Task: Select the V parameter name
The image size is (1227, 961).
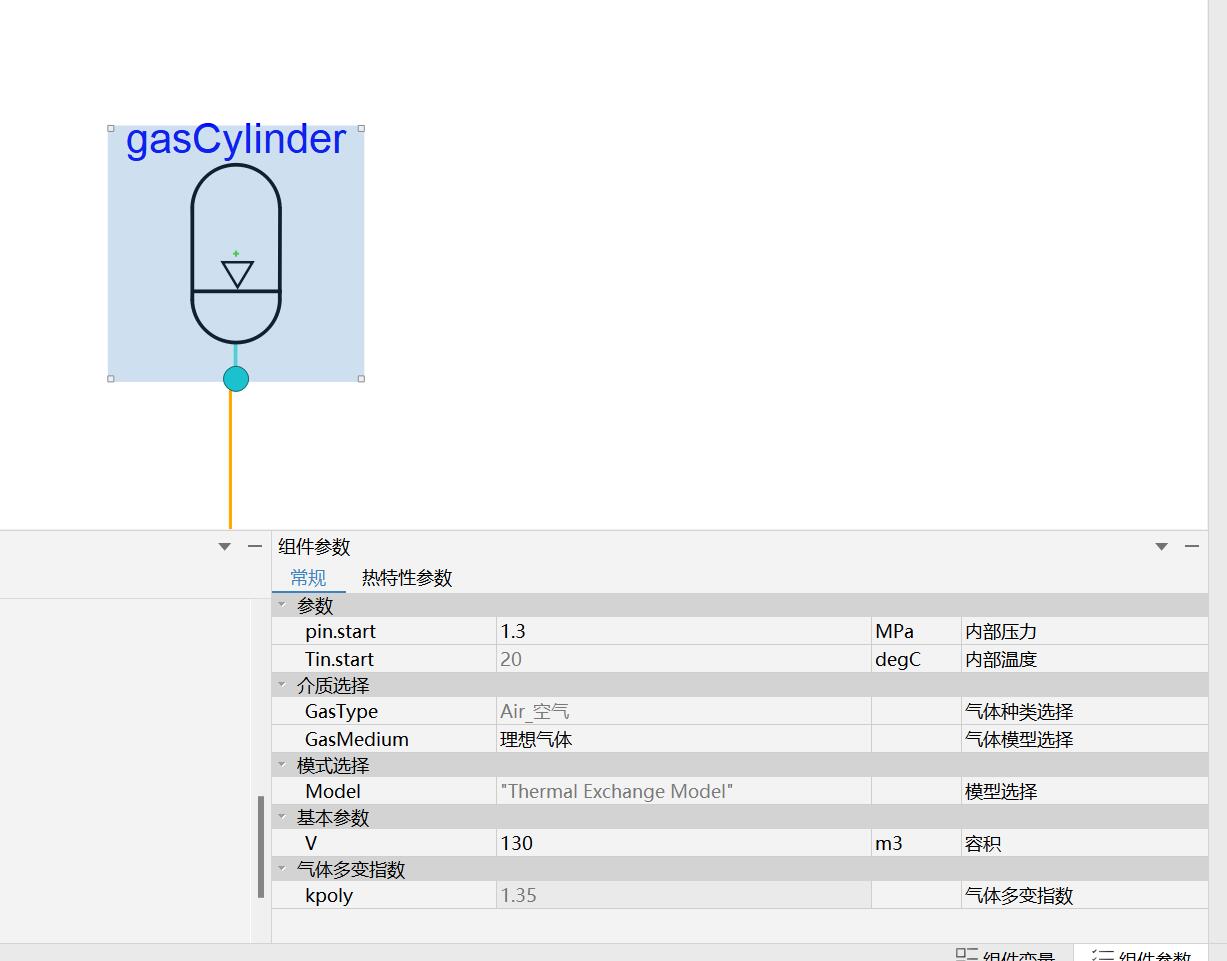Action: coord(311,843)
